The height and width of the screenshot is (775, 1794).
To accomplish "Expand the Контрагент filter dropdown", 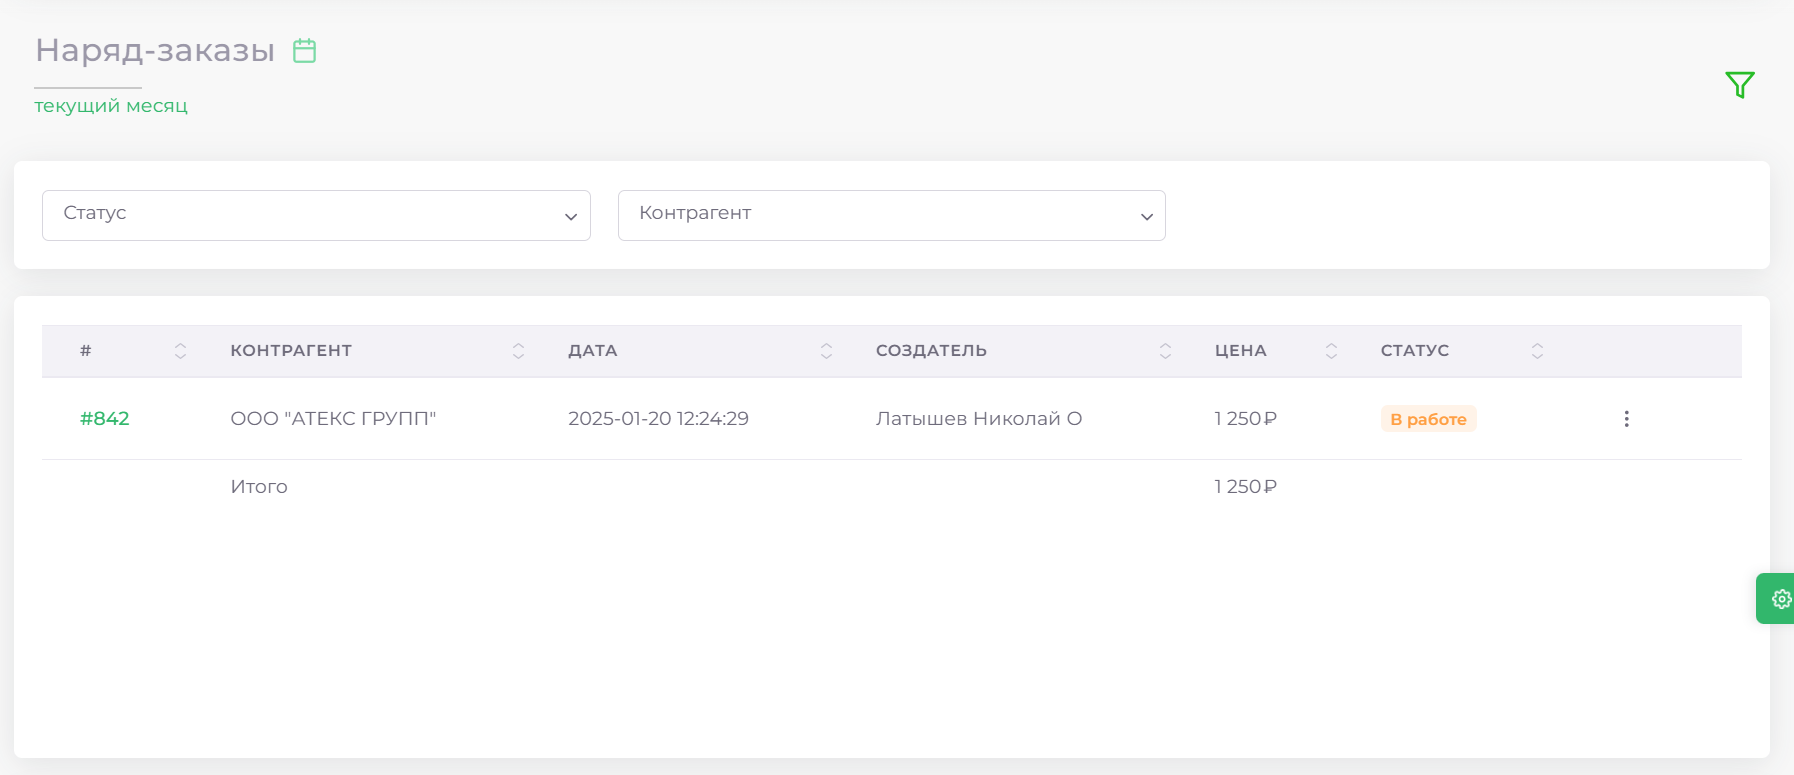I will 892,215.
